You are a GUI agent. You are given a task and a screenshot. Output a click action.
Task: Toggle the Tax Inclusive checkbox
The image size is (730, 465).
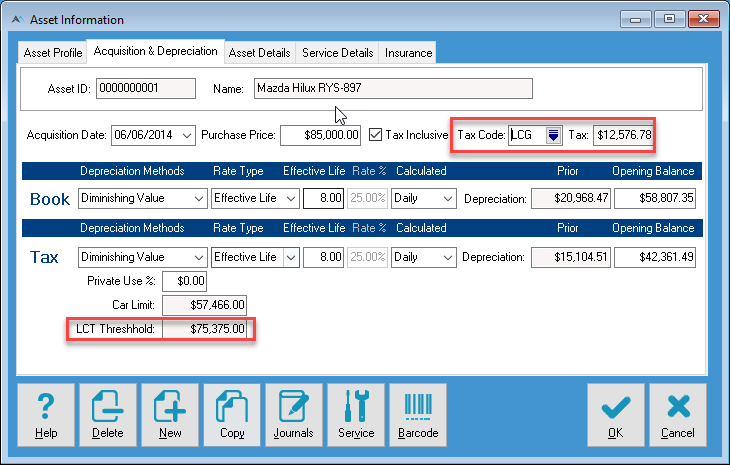click(376, 134)
